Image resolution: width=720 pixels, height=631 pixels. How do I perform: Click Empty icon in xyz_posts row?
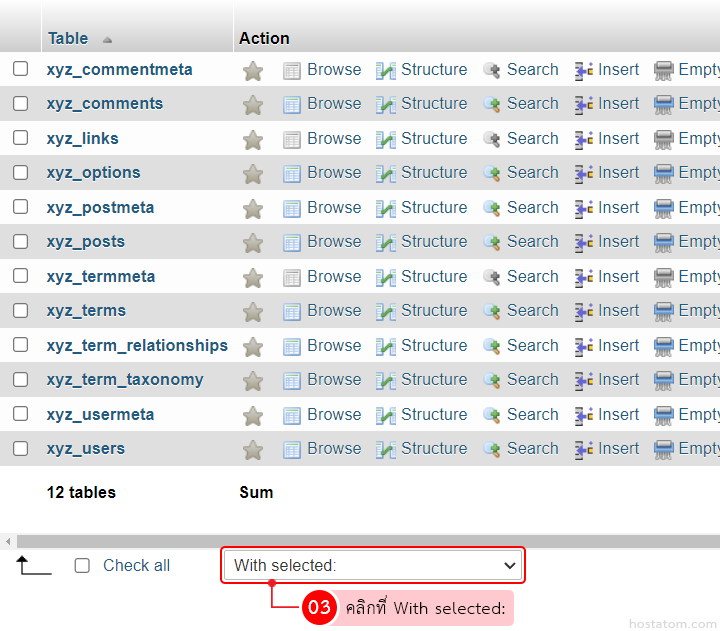[664, 243]
